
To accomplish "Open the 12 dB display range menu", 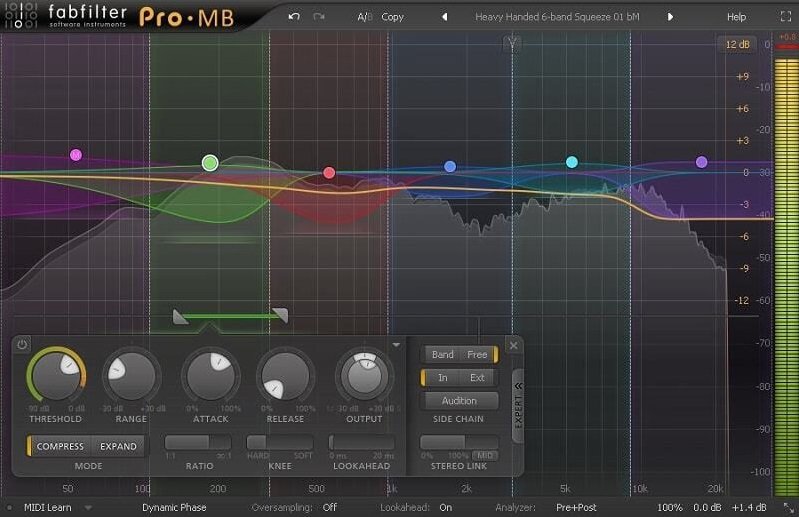I will coord(737,44).
